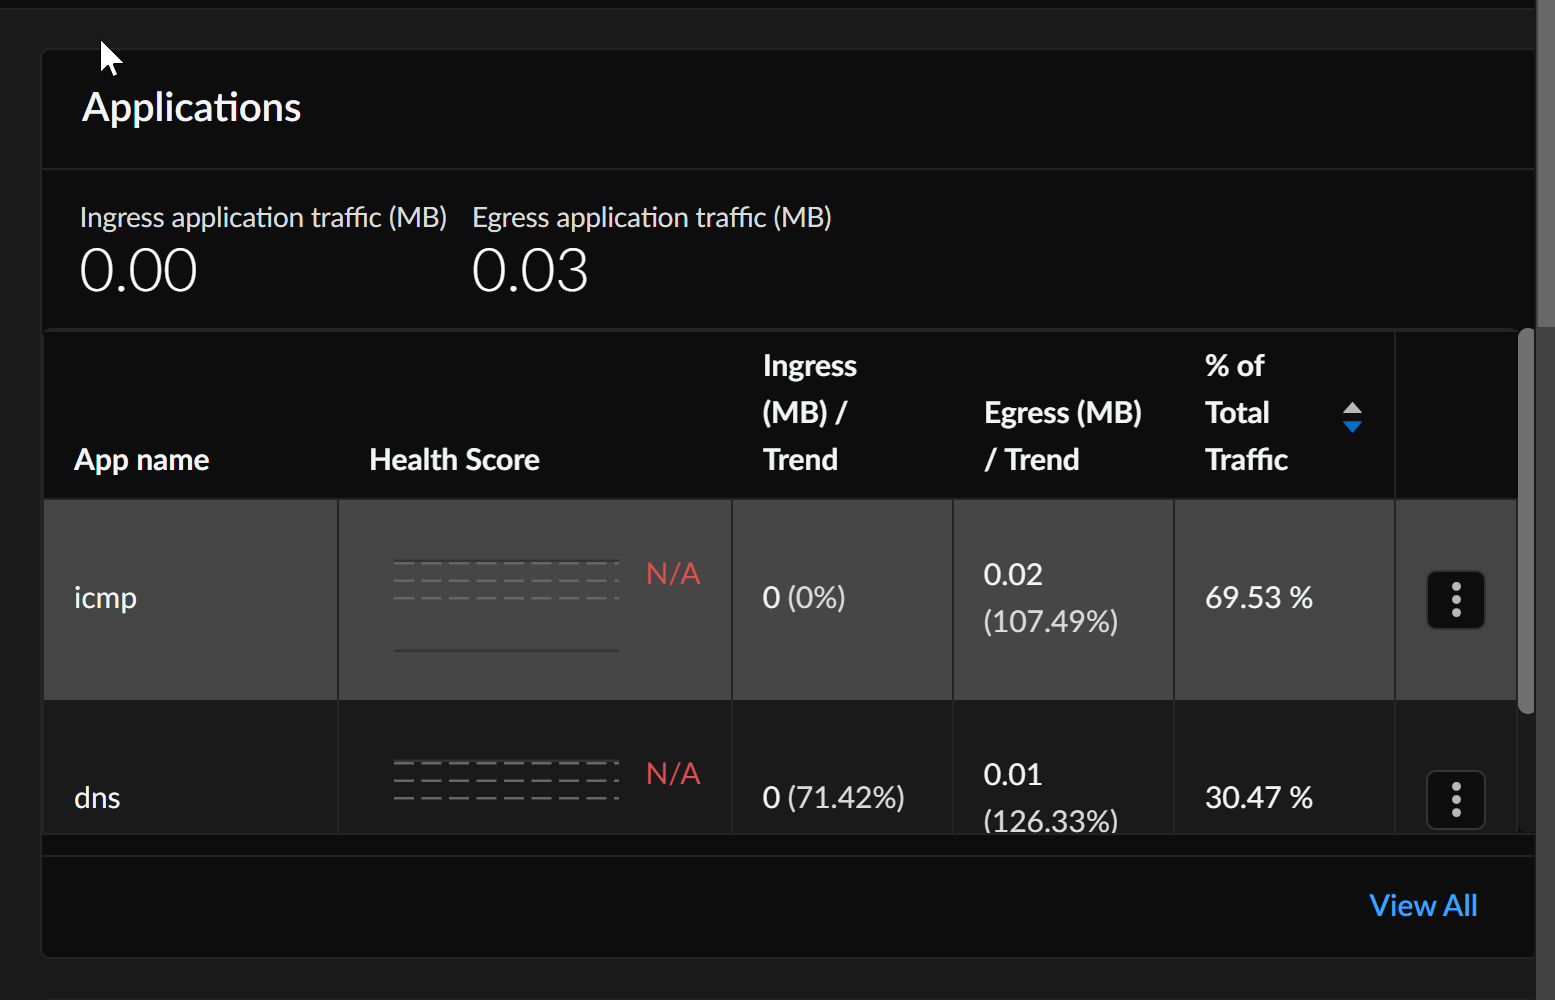Click the Ingress (MB) / Trend header
Screen dimensions: 1555x1000
point(809,411)
